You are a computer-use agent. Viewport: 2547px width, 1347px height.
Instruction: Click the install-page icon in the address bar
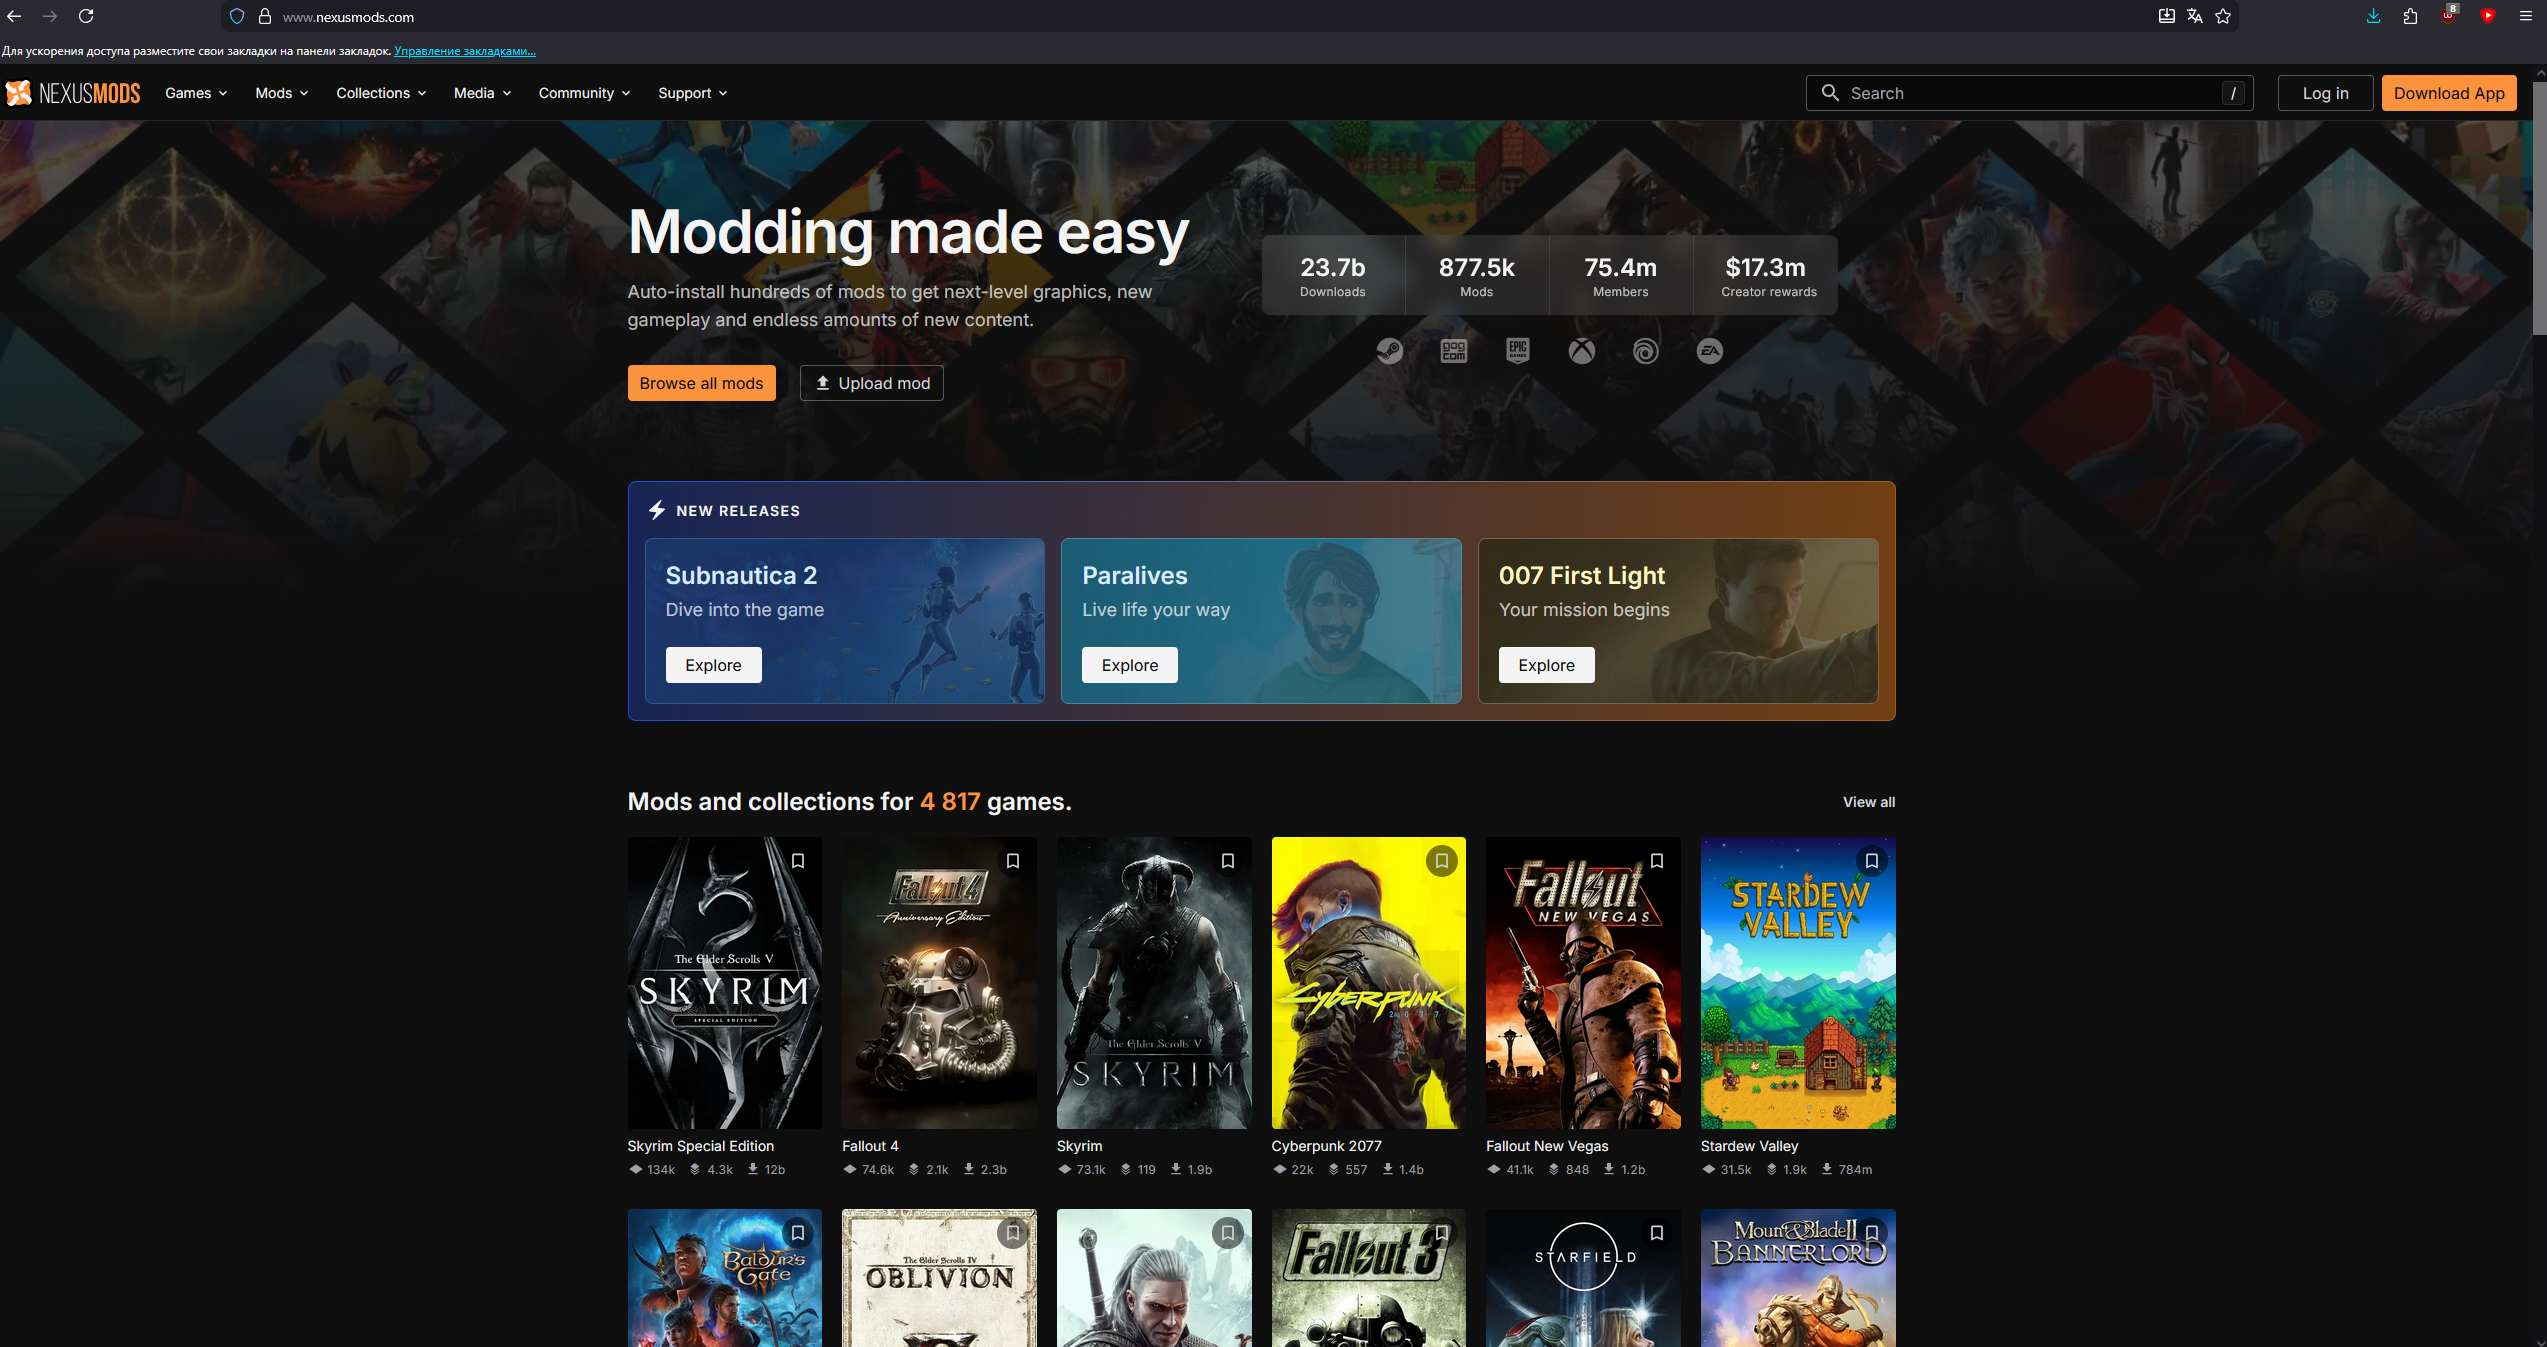(x=2166, y=16)
